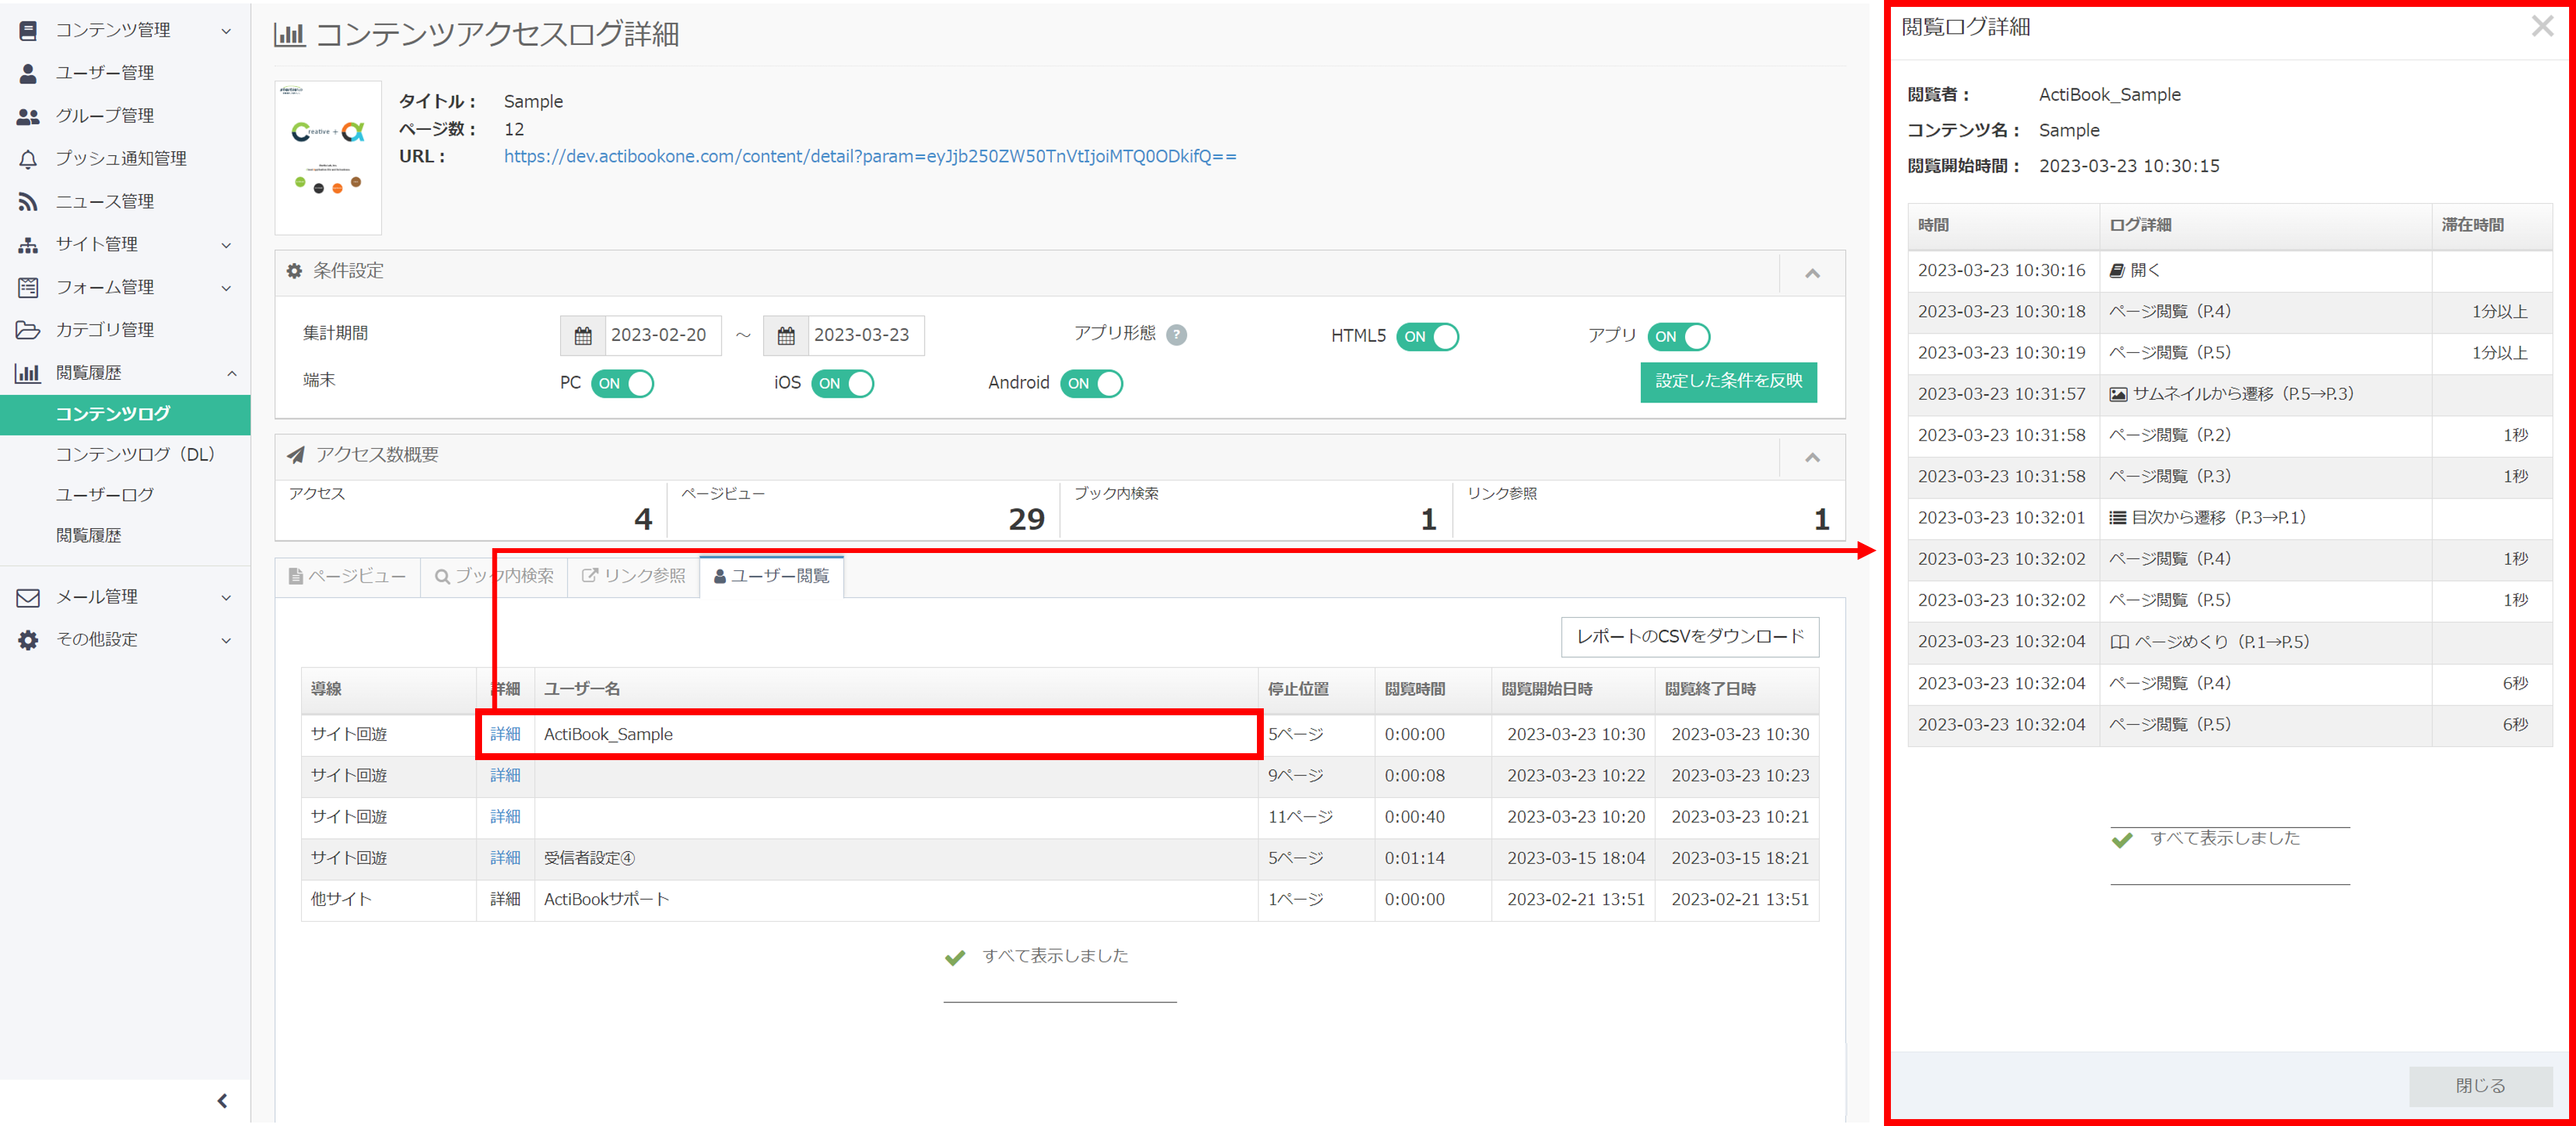Screen dimensions: 2576x1126
Task: Open the content detail URL link
Action: pyautogui.click(x=869, y=157)
